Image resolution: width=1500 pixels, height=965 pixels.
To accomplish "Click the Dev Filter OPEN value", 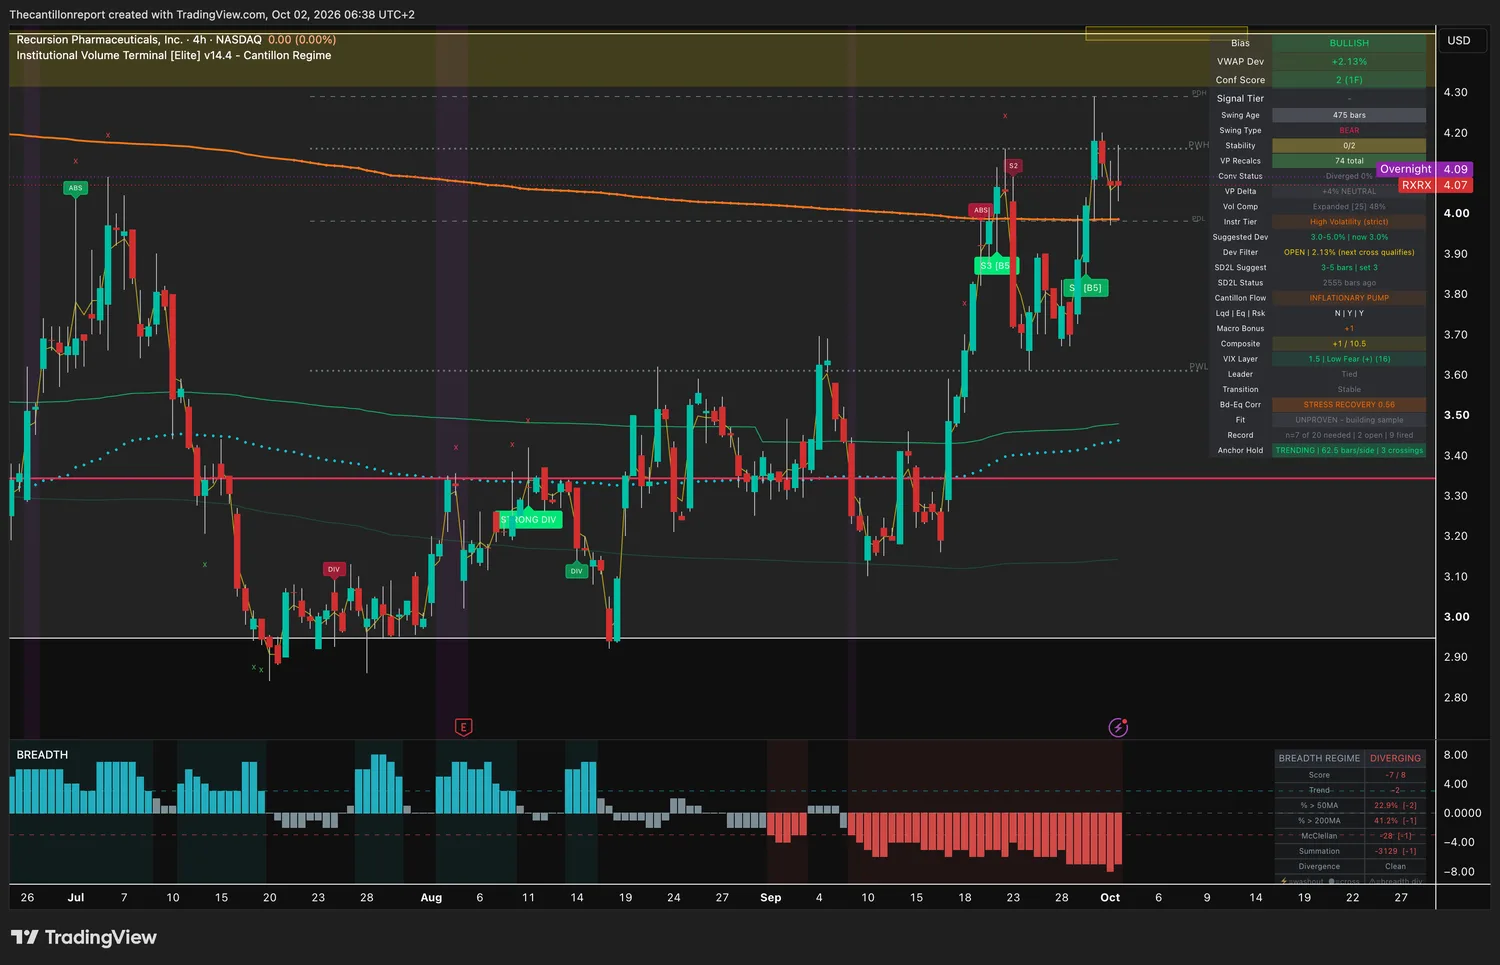I will pos(1349,252).
